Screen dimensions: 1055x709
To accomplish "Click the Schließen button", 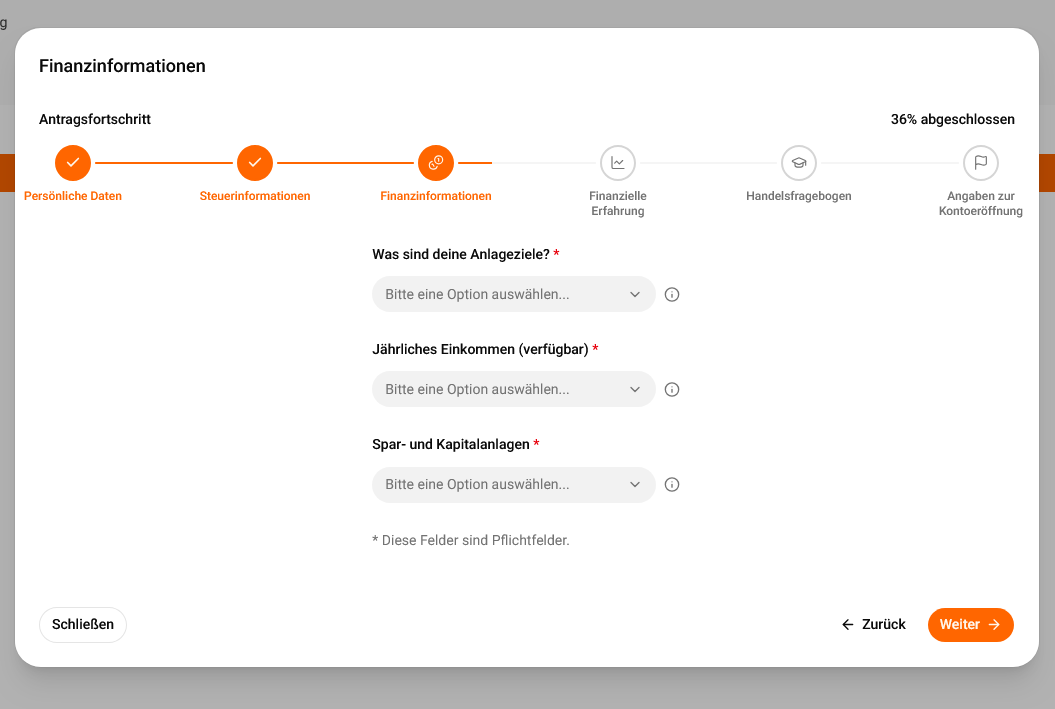I will point(83,624).
